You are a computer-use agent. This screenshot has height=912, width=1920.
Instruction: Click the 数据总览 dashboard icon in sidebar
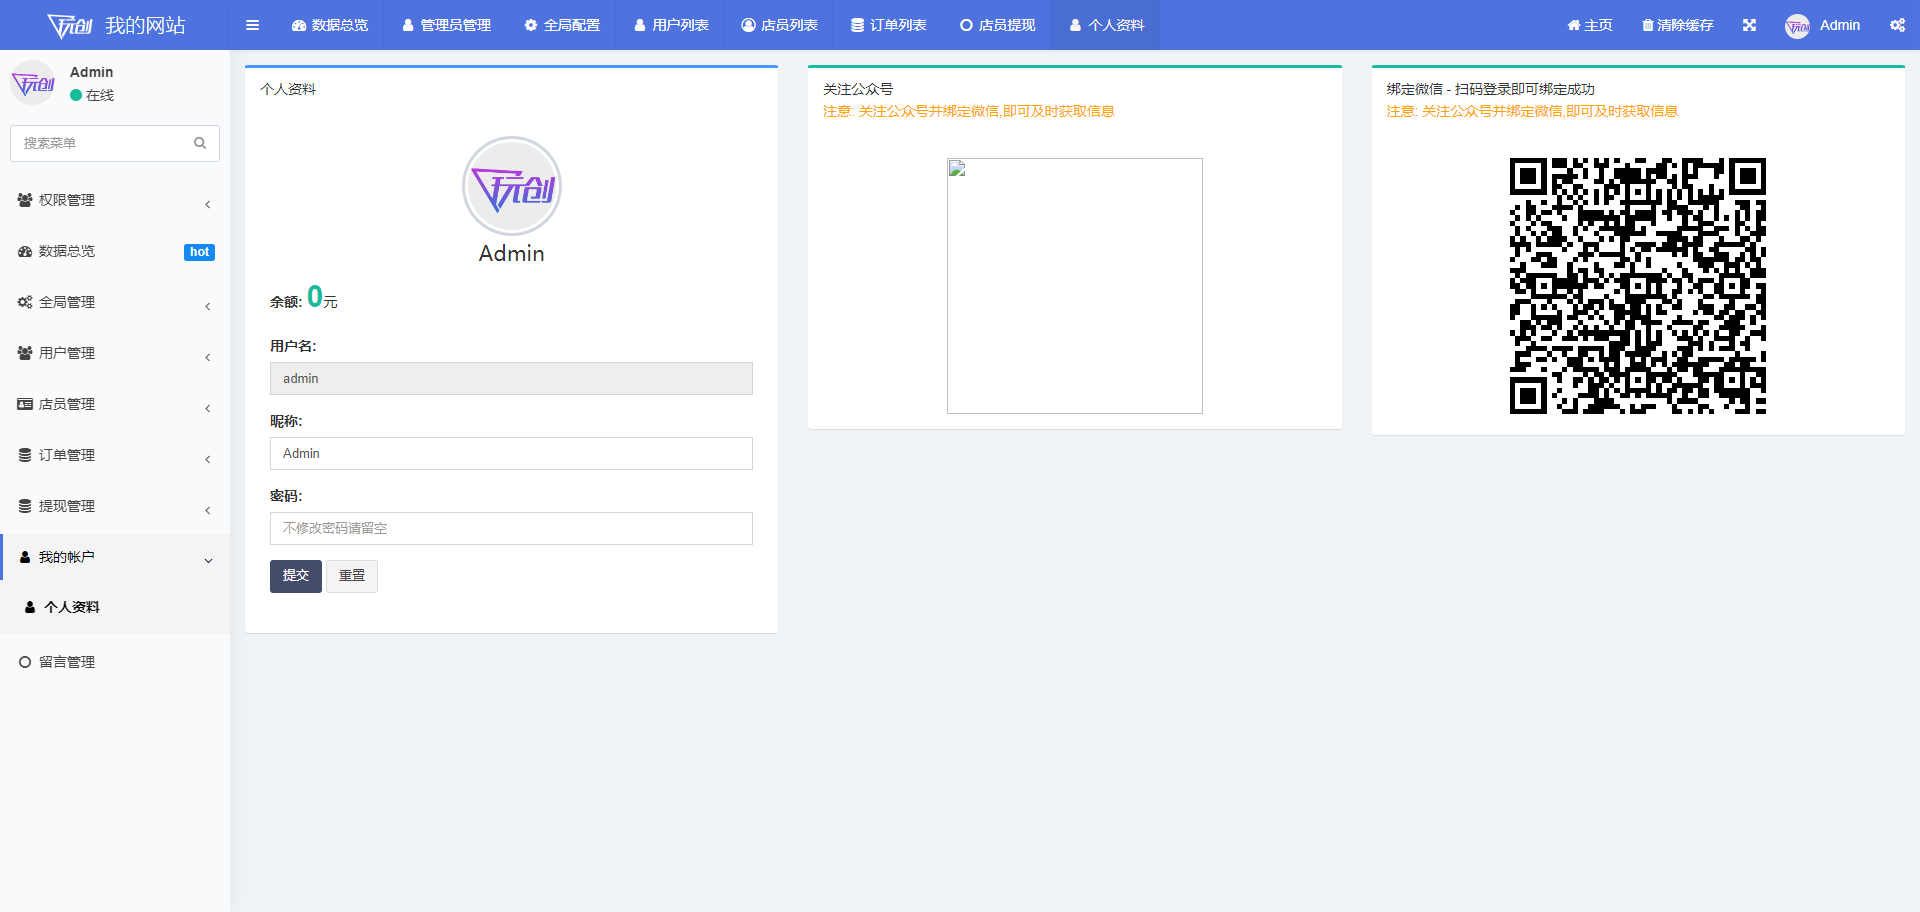coord(25,251)
